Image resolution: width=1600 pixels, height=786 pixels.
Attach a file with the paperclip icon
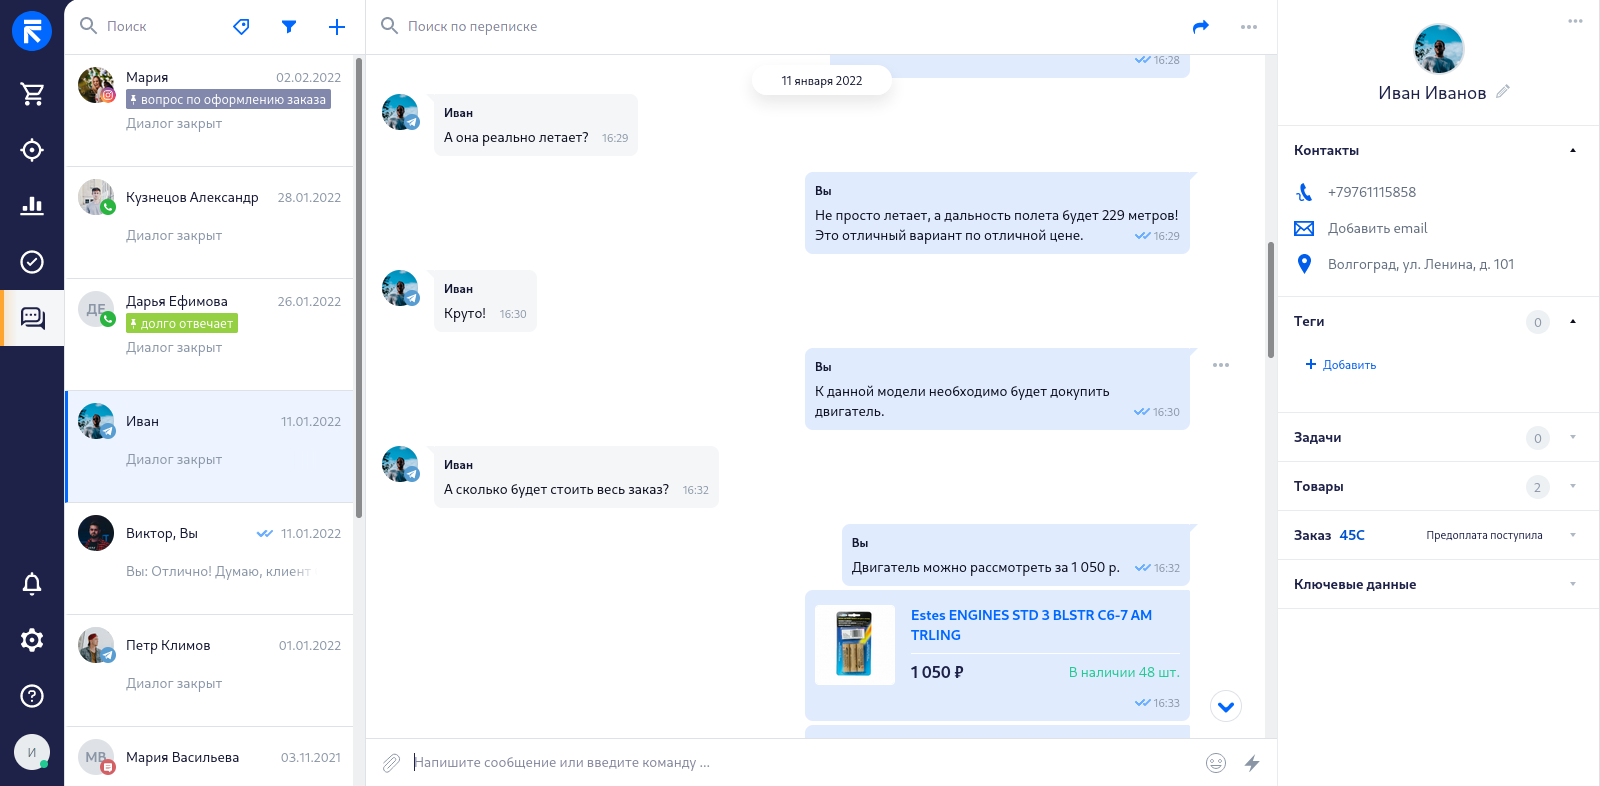[391, 762]
